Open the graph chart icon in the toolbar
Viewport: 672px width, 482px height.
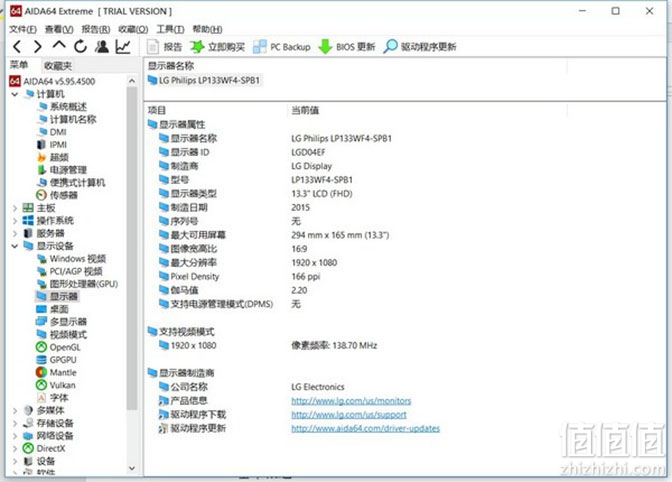tap(123, 46)
